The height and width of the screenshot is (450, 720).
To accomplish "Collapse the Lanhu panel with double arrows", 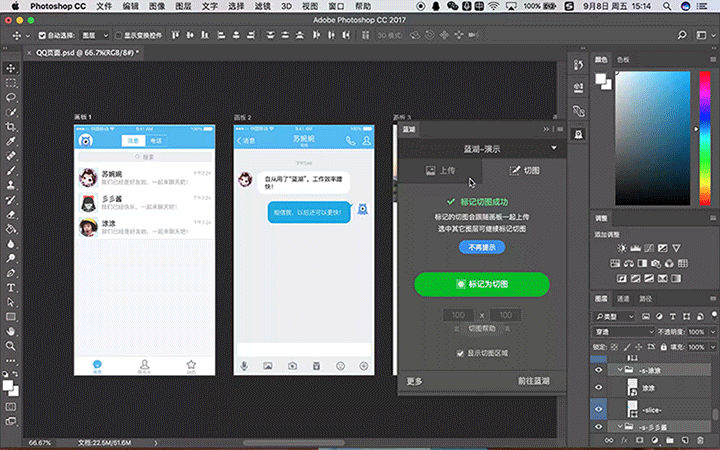I will coord(546,129).
